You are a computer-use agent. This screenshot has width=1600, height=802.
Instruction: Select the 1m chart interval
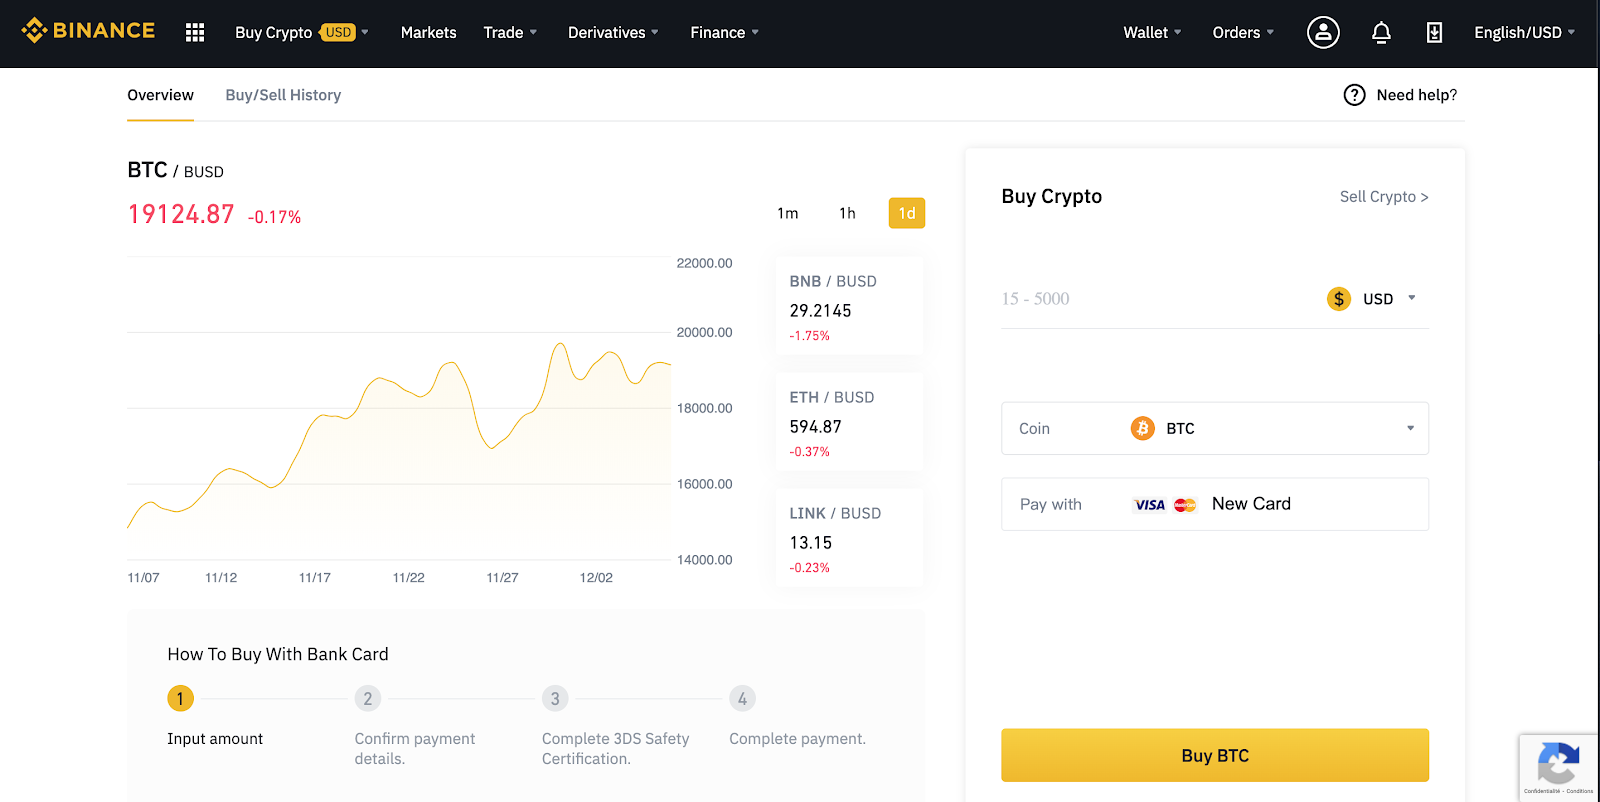point(788,213)
